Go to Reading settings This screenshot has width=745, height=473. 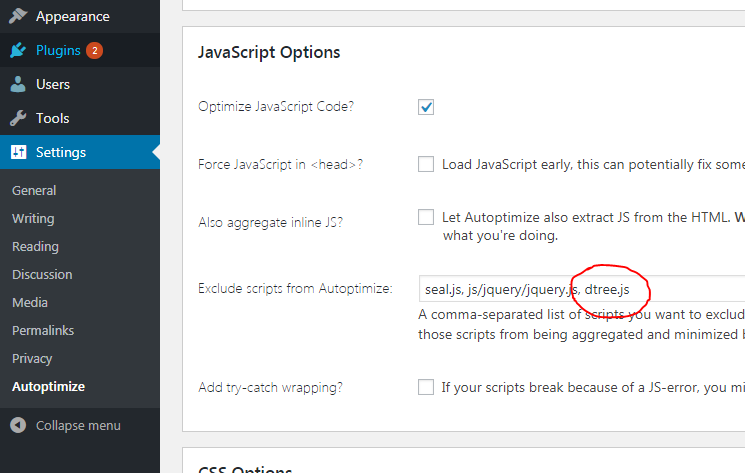[x=35, y=246]
